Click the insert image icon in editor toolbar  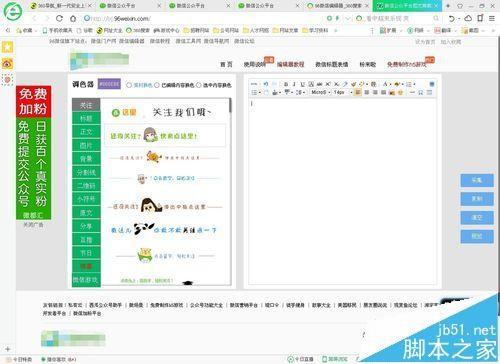[392, 92]
